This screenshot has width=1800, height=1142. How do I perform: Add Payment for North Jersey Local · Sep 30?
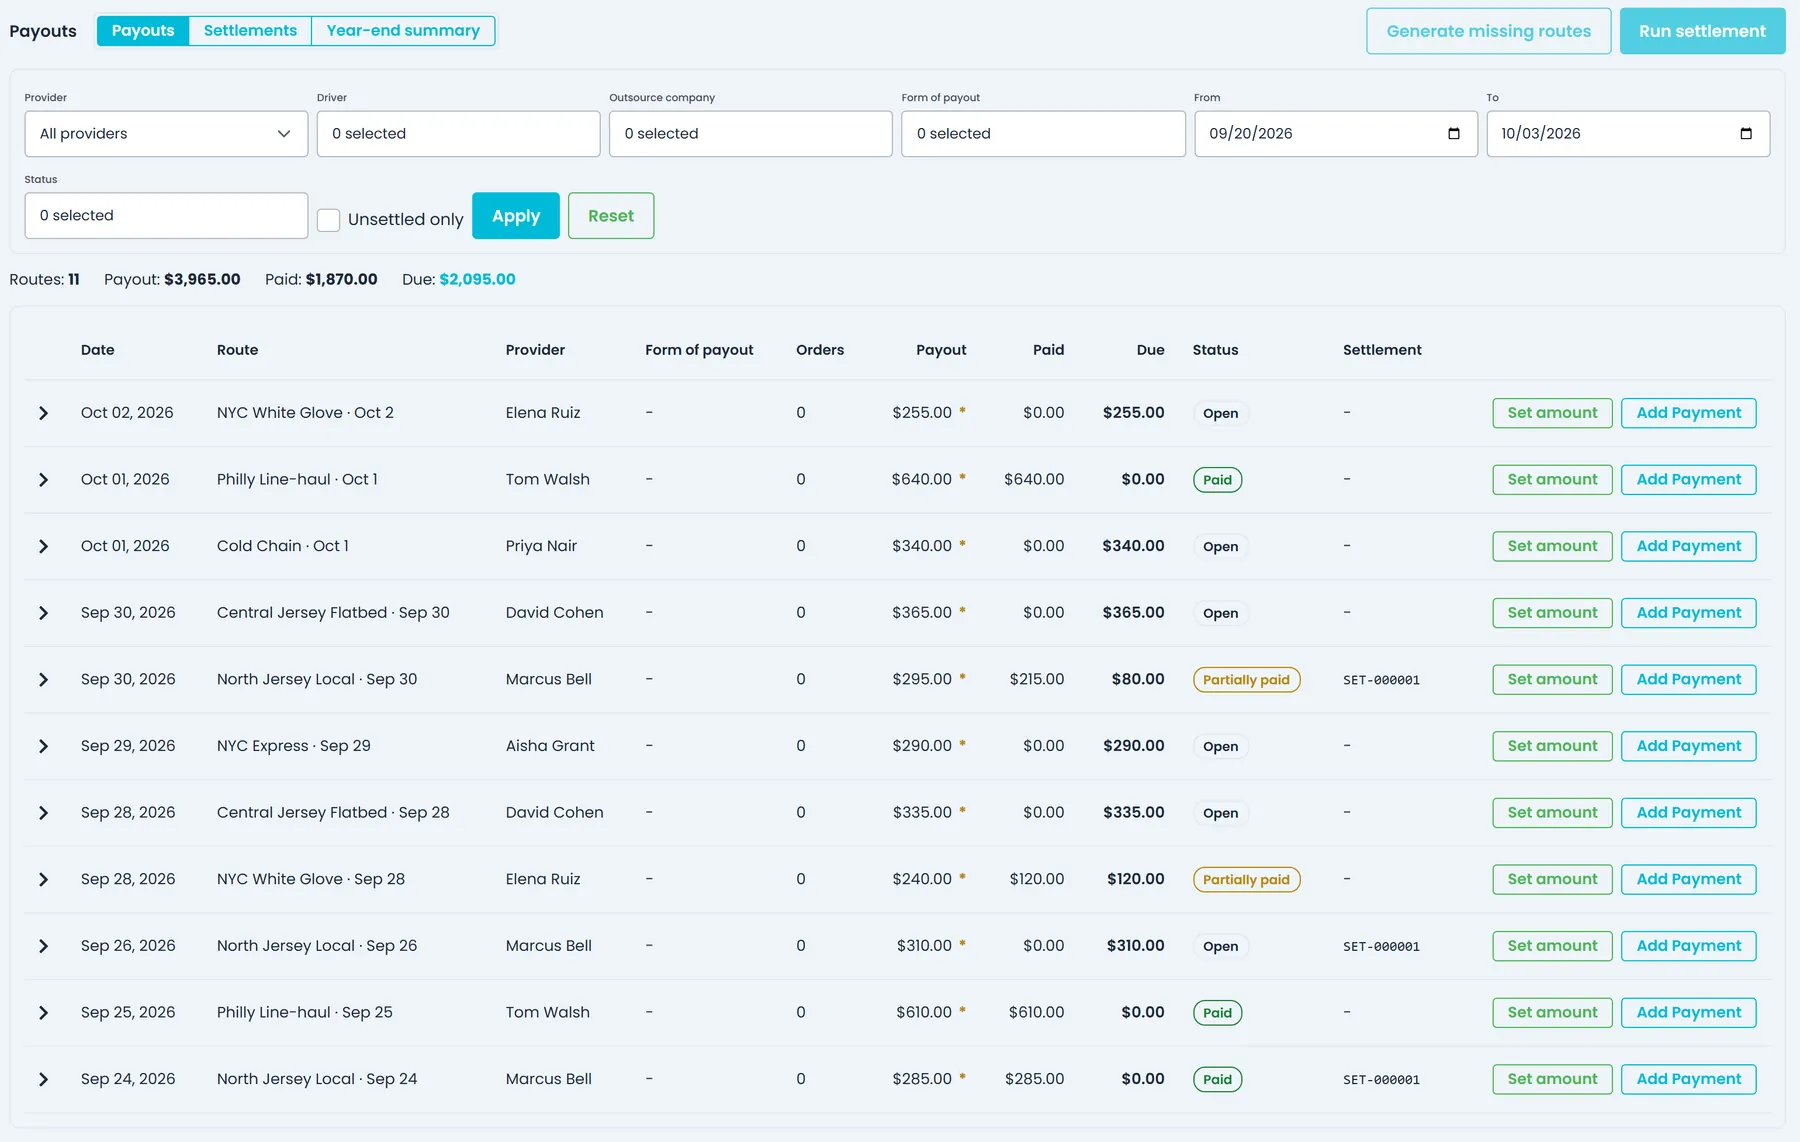pyautogui.click(x=1688, y=680)
